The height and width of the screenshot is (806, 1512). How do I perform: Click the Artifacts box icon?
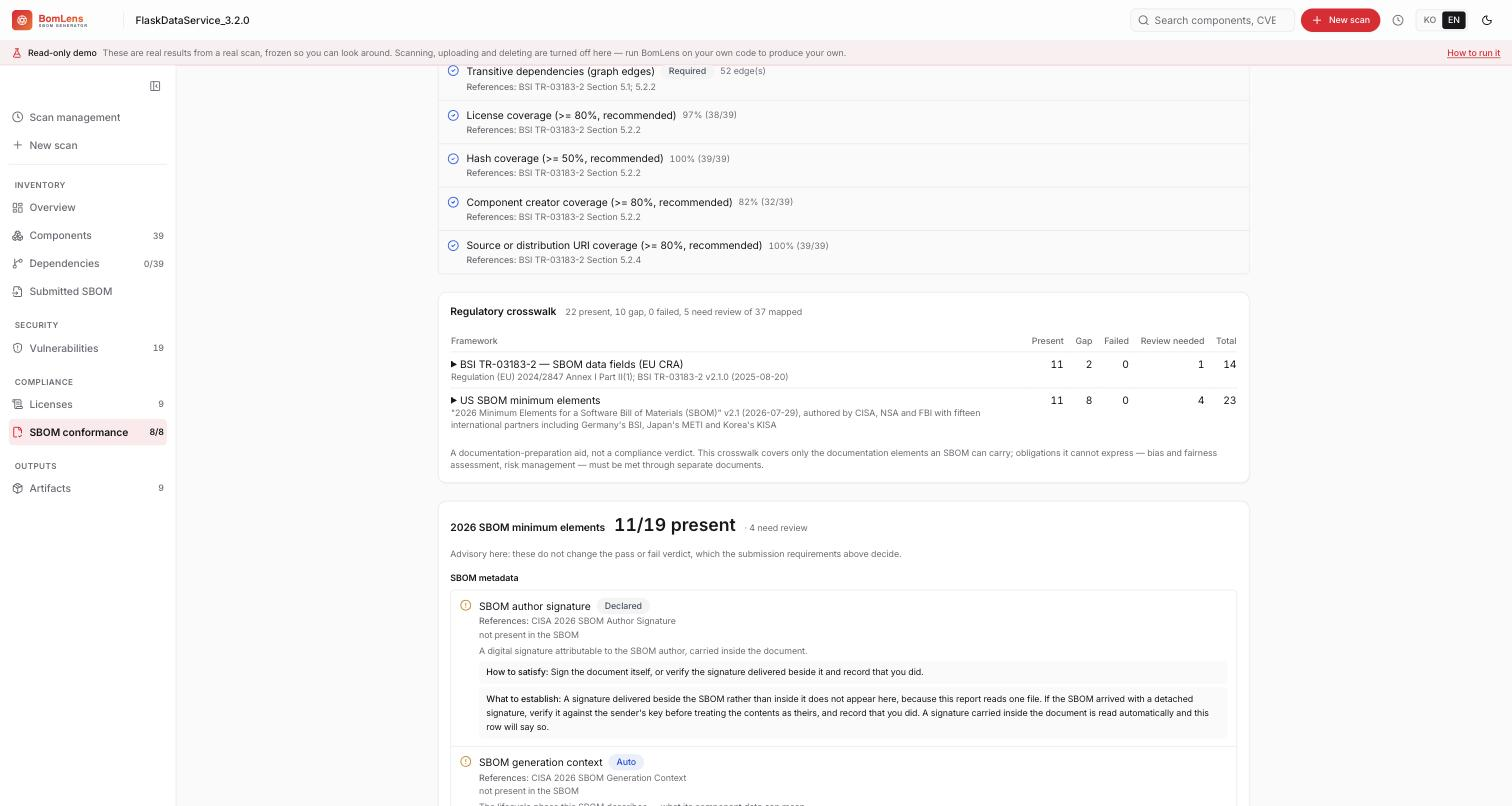click(x=18, y=488)
